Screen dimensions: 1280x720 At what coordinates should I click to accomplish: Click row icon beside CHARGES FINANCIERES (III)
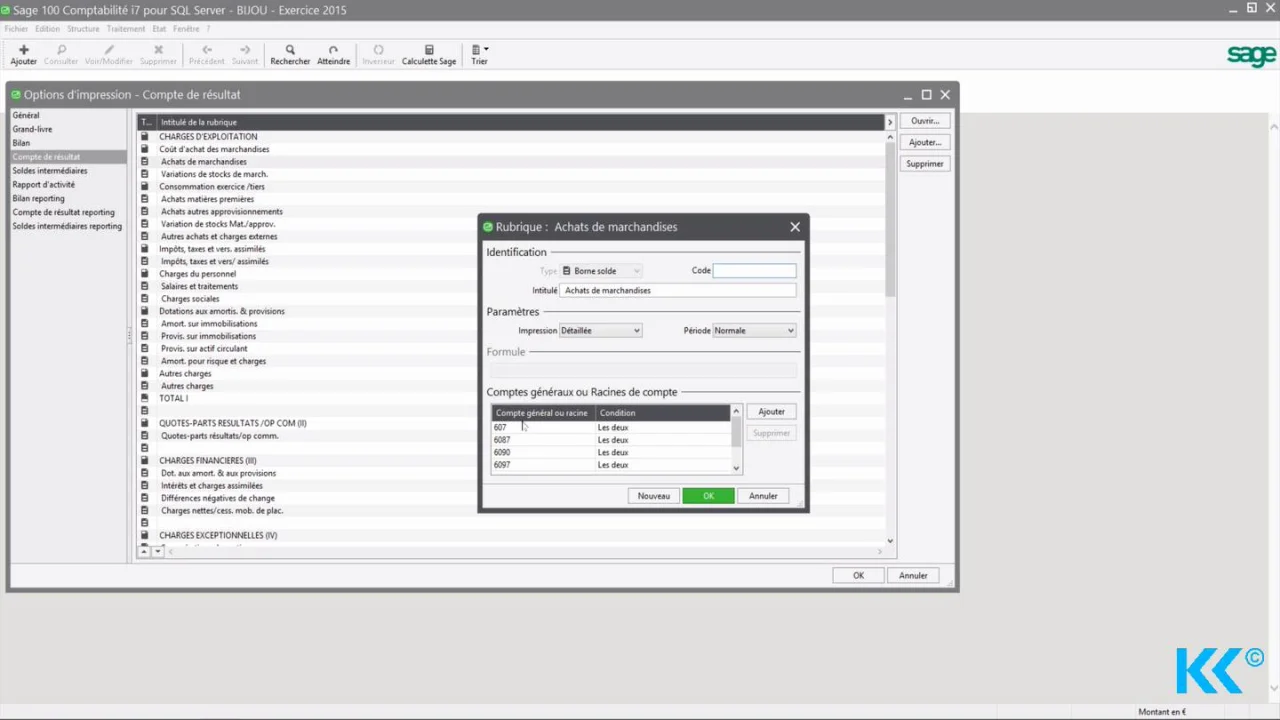pos(144,460)
